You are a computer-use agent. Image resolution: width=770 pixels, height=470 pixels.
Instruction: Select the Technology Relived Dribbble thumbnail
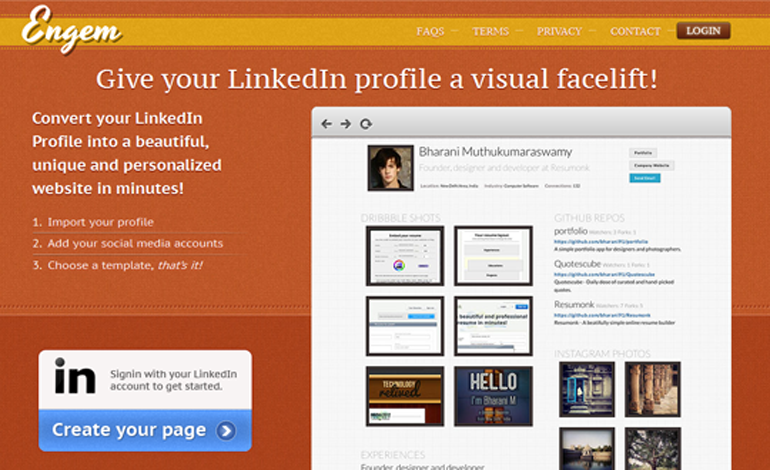point(405,396)
